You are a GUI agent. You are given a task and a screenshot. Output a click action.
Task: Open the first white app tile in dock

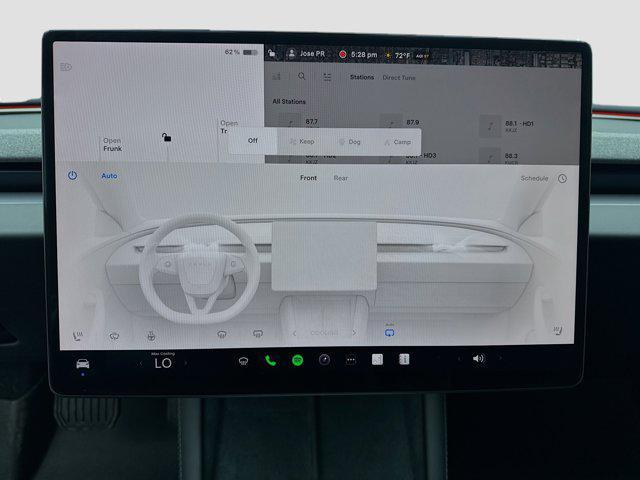click(x=378, y=360)
